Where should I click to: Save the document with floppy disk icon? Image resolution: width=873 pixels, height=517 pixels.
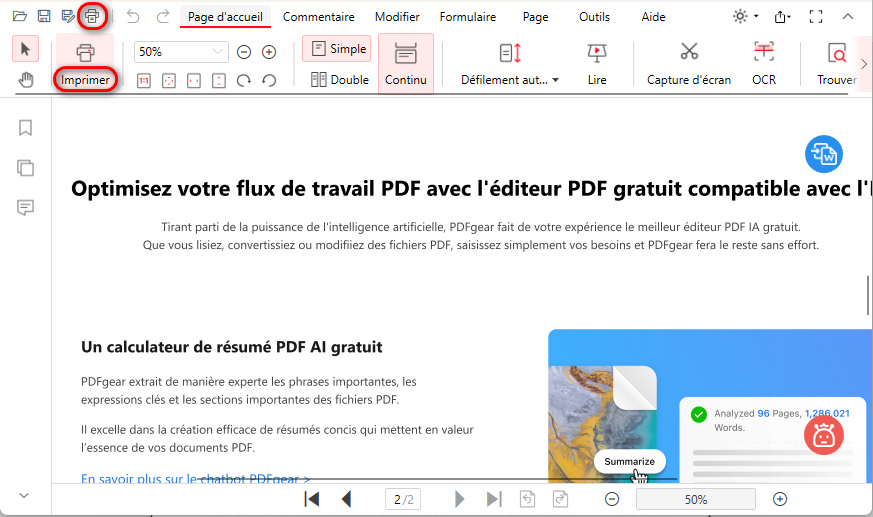(44, 16)
